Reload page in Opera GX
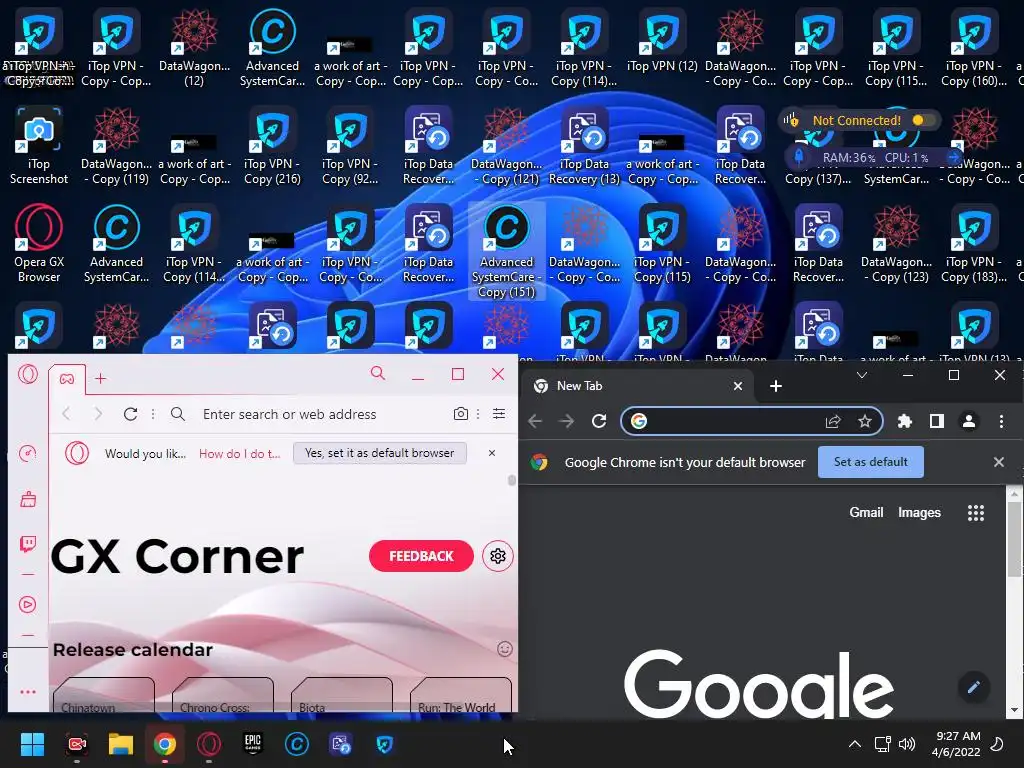This screenshot has height=768, width=1024. click(131, 414)
